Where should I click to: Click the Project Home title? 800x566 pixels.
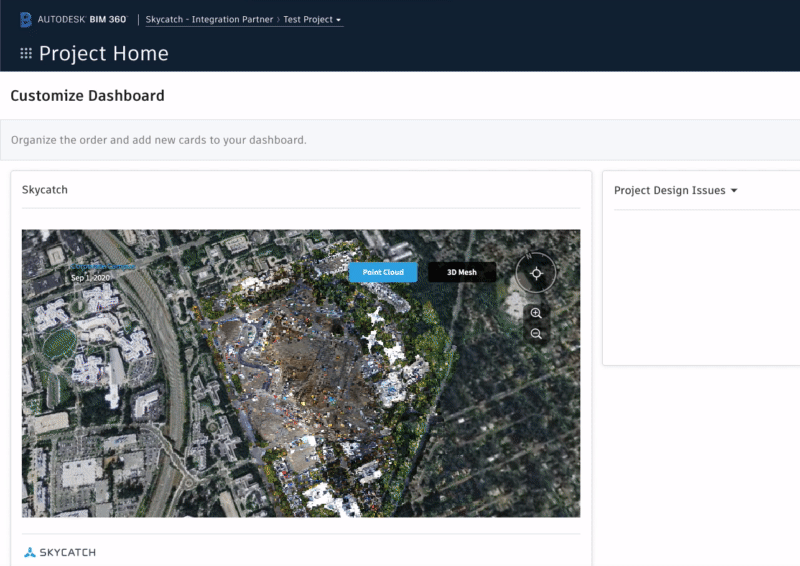coord(104,54)
